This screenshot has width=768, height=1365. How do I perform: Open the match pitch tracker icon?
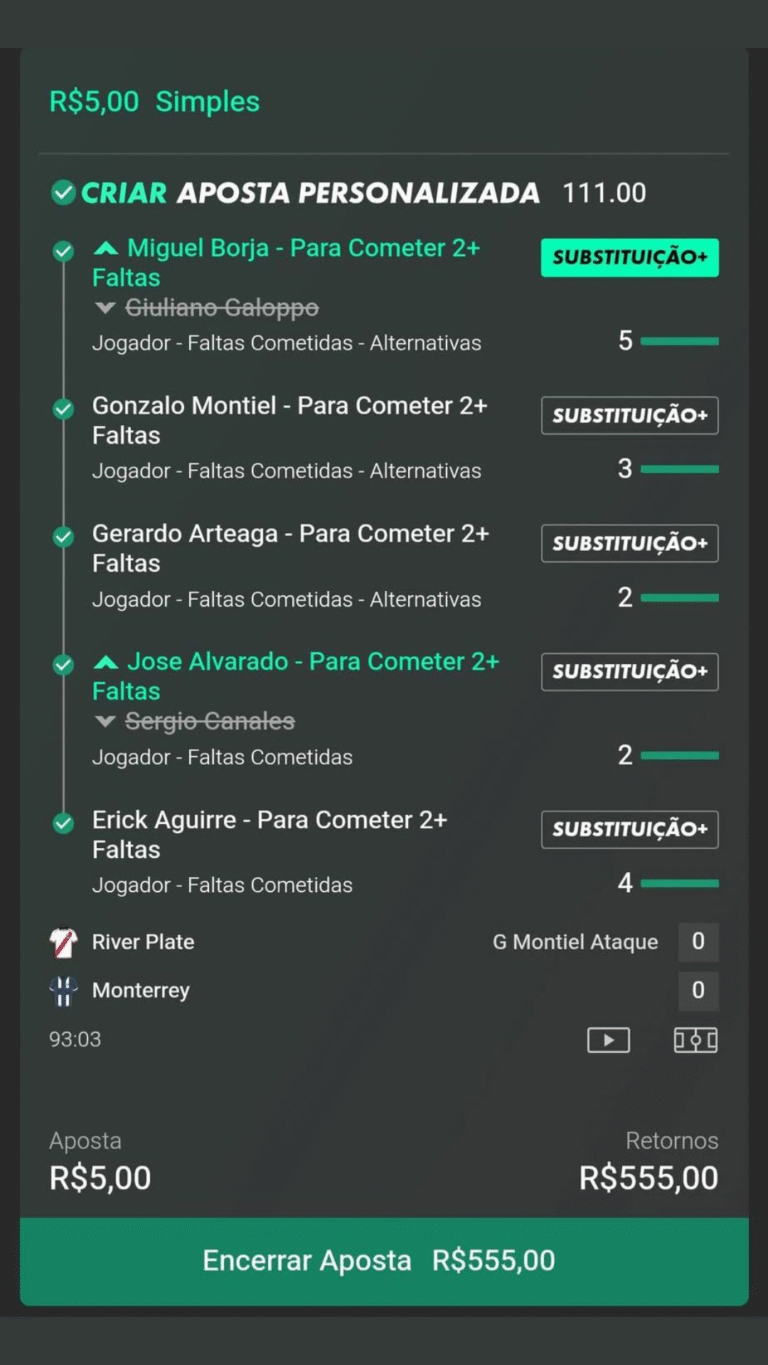click(695, 1040)
